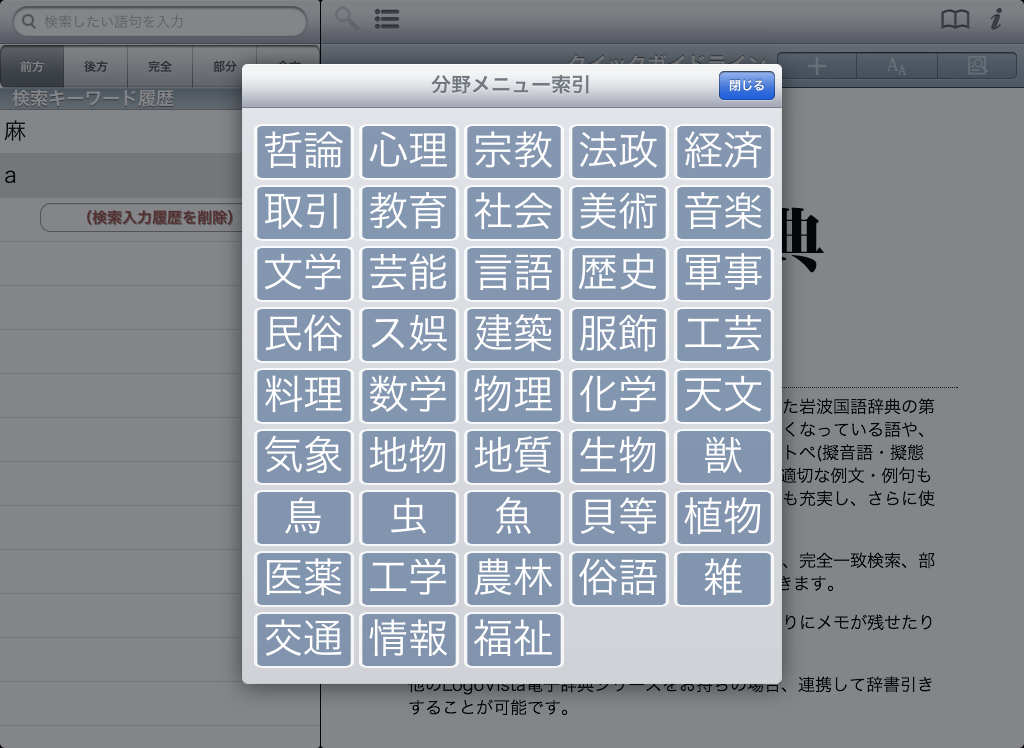Select 前方 prefix match mode
The width and height of the screenshot is (1024, 748).
[x=32, y=67]
